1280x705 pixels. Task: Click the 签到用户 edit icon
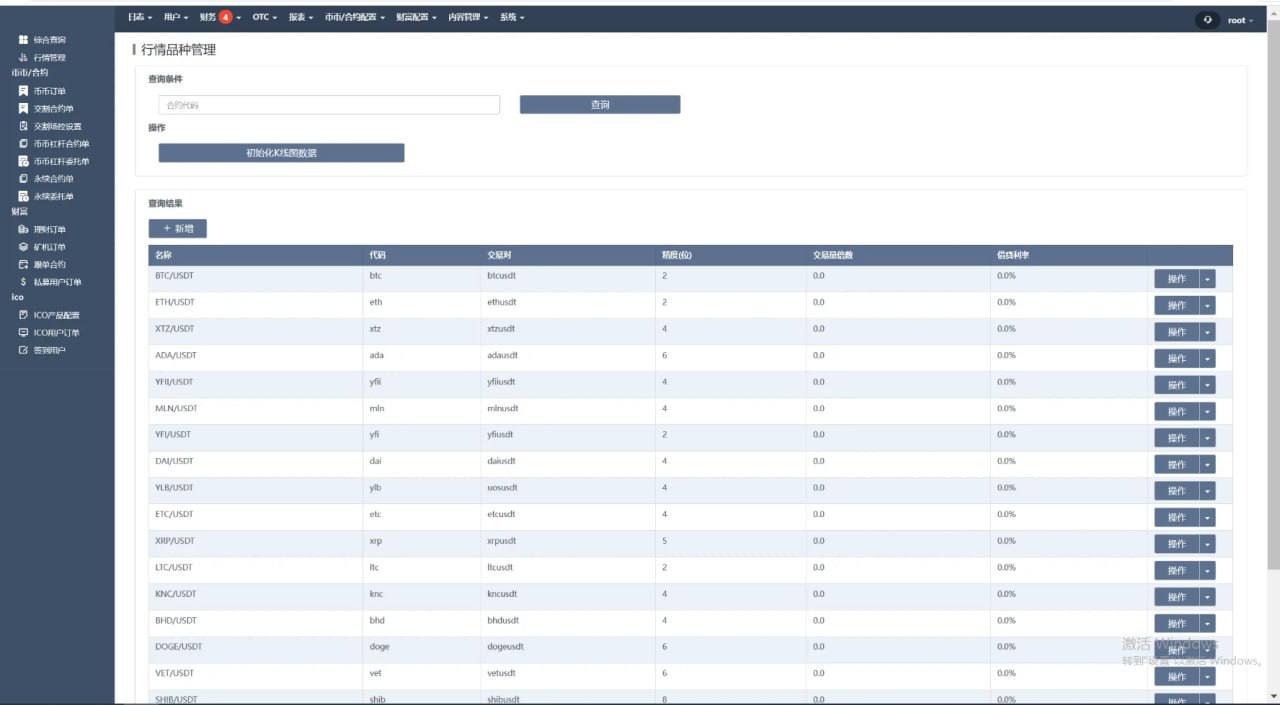coord(23,351)
